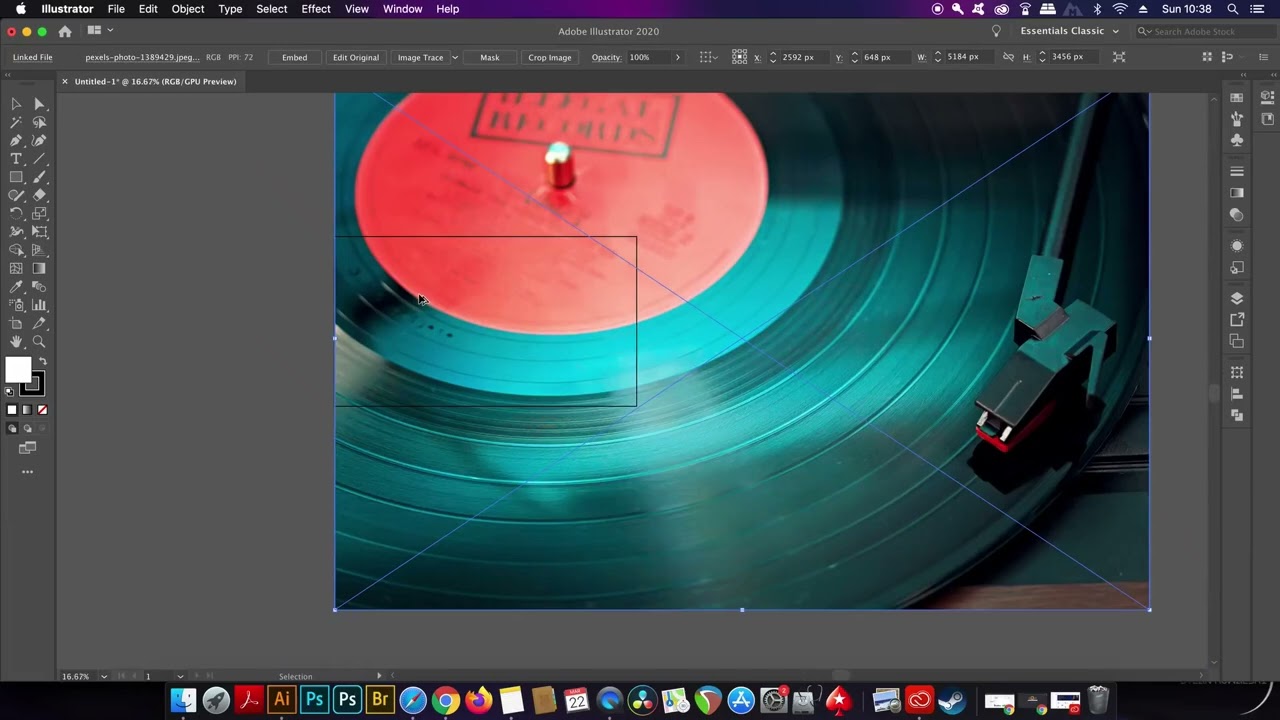This screenshot has width=1280, height=720.
Task: Select the Paintbrush tool
Action: (x=39, y=177)
